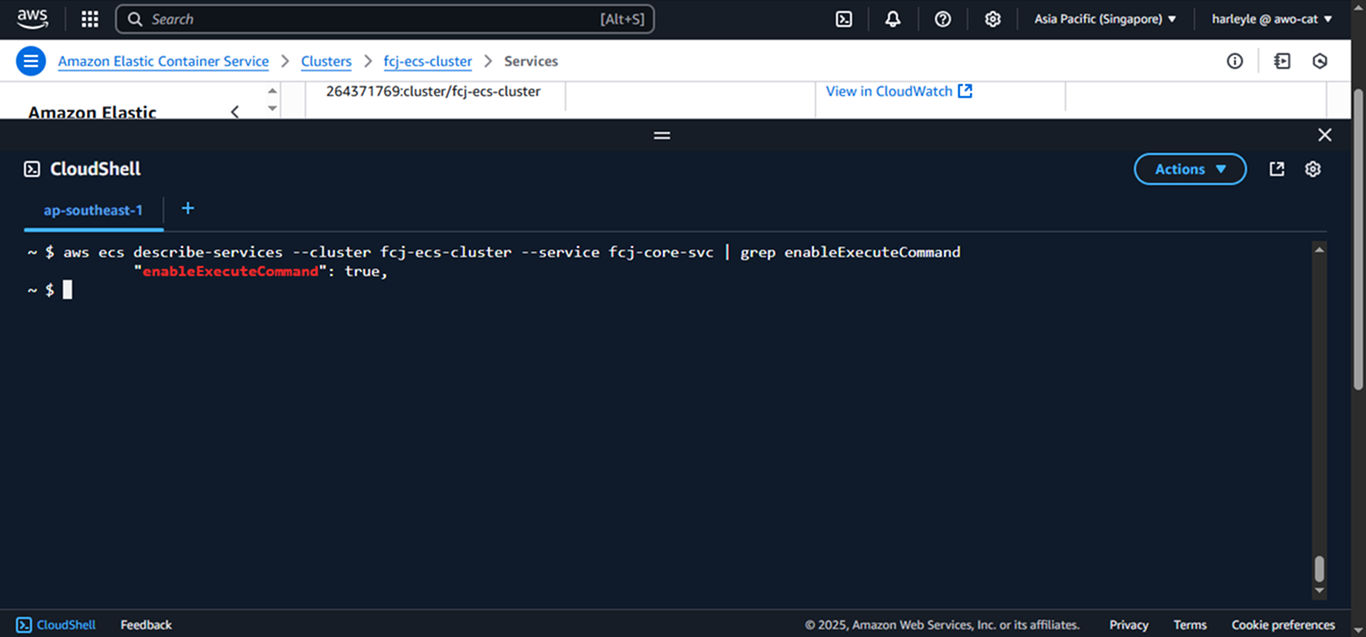Screen dimensions: 1366x637
Task: Click the page vertical scrollbar
Action: [x=1357, y=240]
